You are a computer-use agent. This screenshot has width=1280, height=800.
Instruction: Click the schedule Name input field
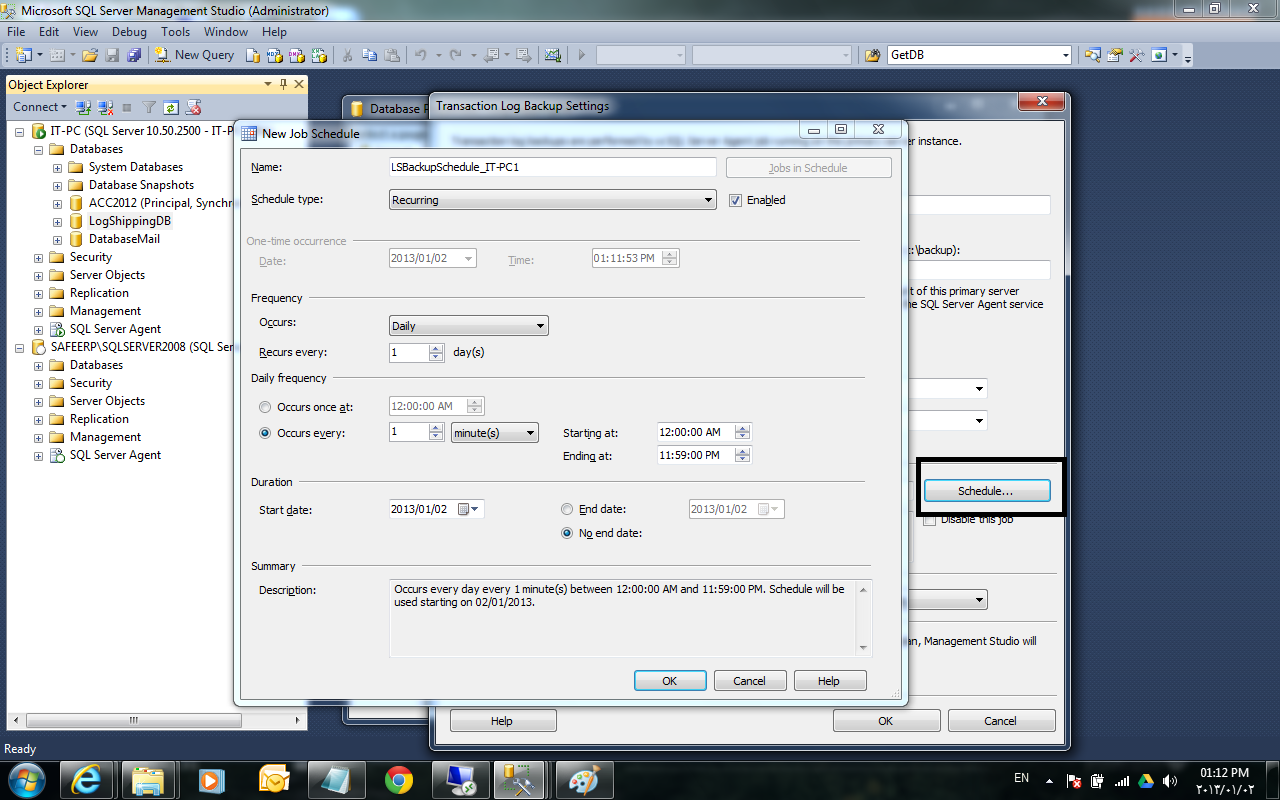[x=552, y=167]
